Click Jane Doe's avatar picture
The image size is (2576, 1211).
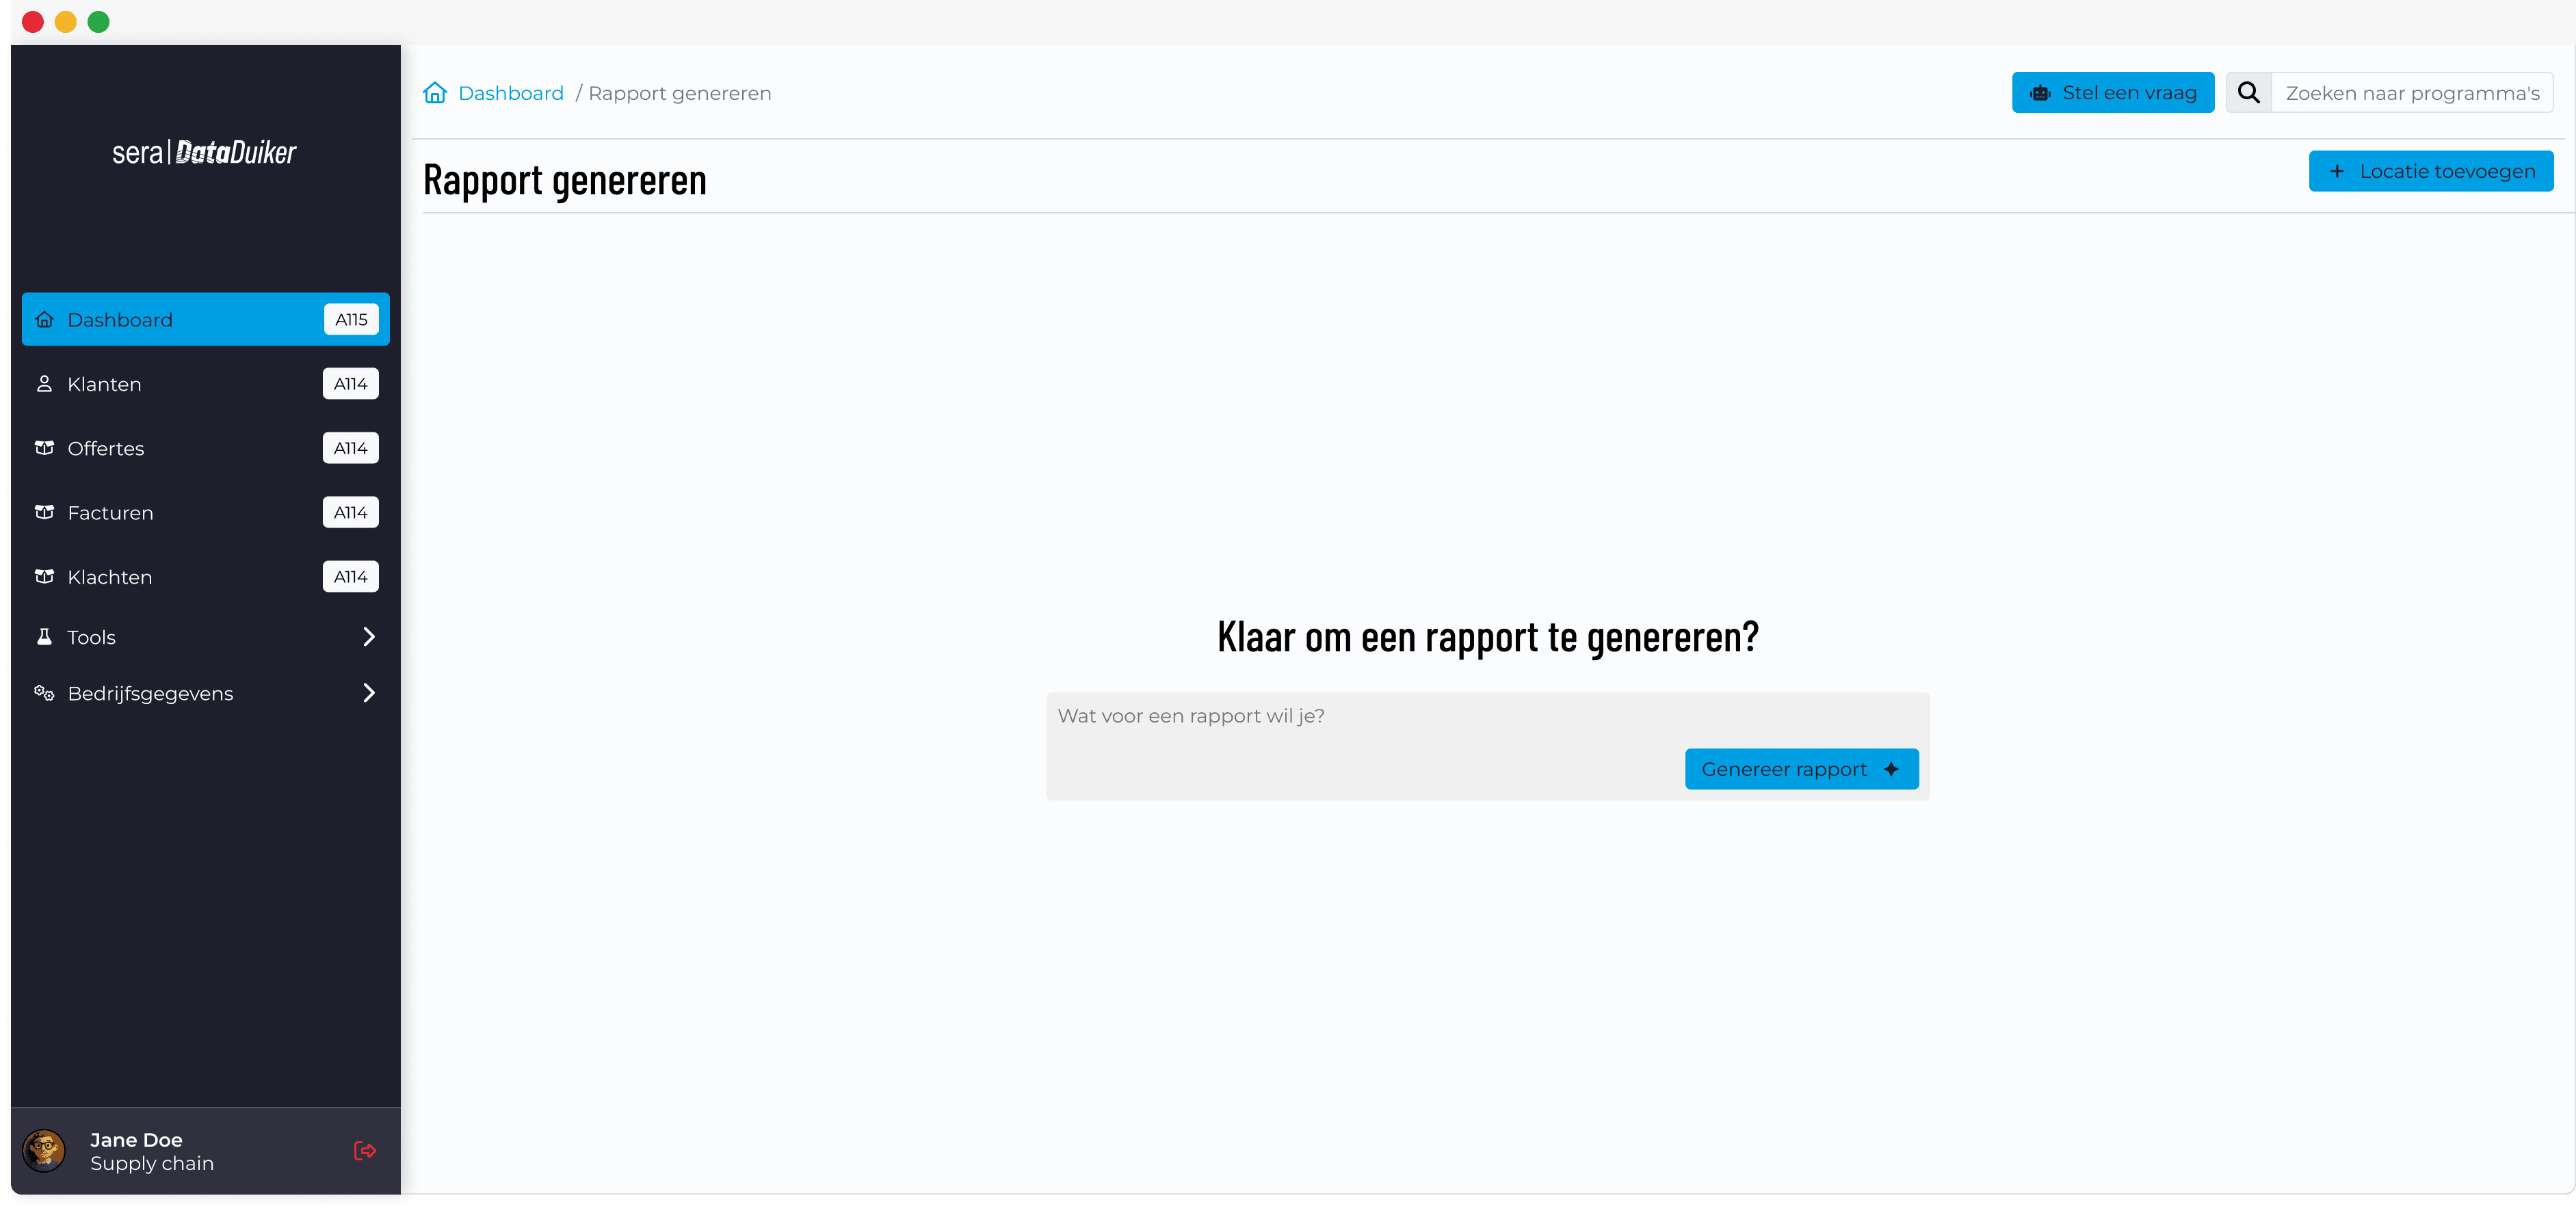click(44, 1150)
